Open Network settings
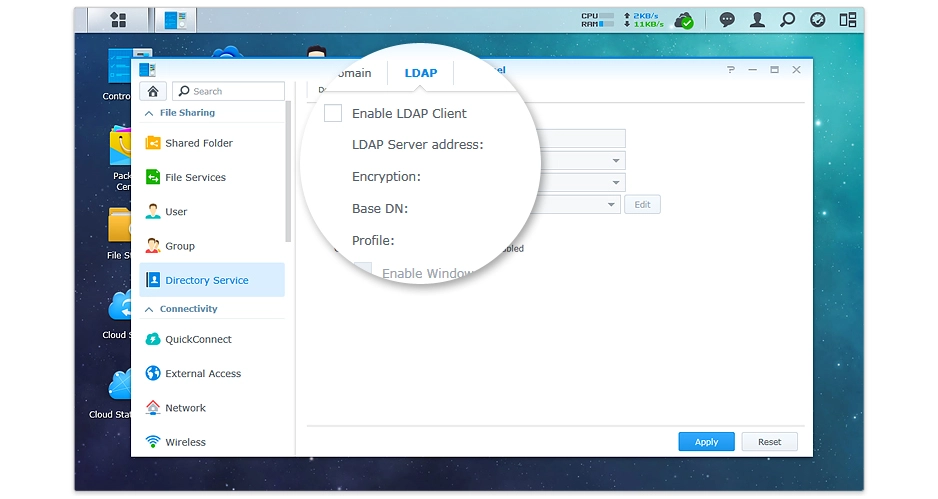The width and height of the screenshot is (938, 499). tap(212, 408)
